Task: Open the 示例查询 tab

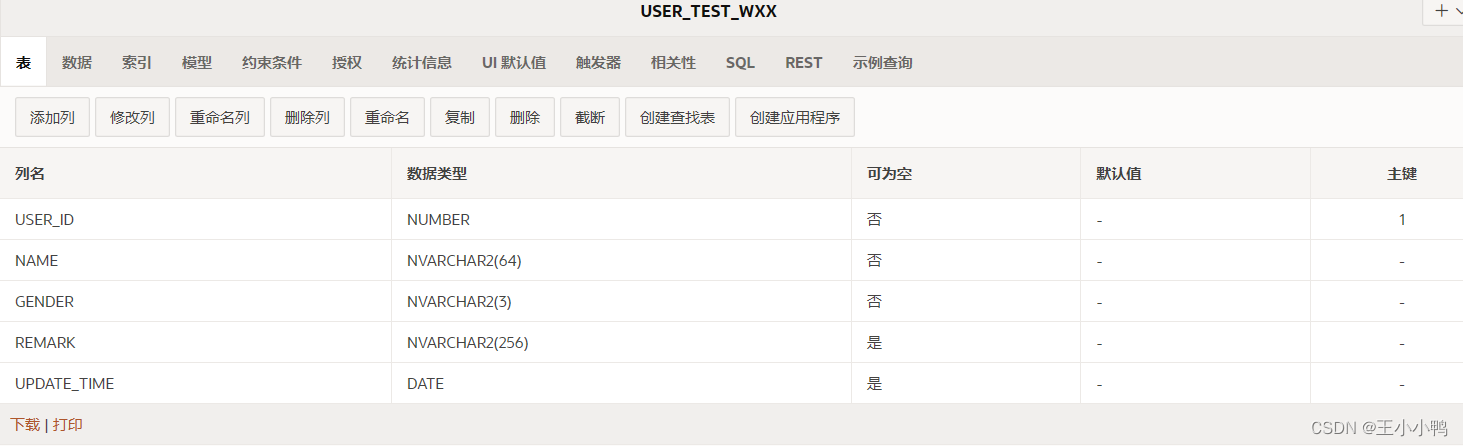Action: (x=883, y=62)
